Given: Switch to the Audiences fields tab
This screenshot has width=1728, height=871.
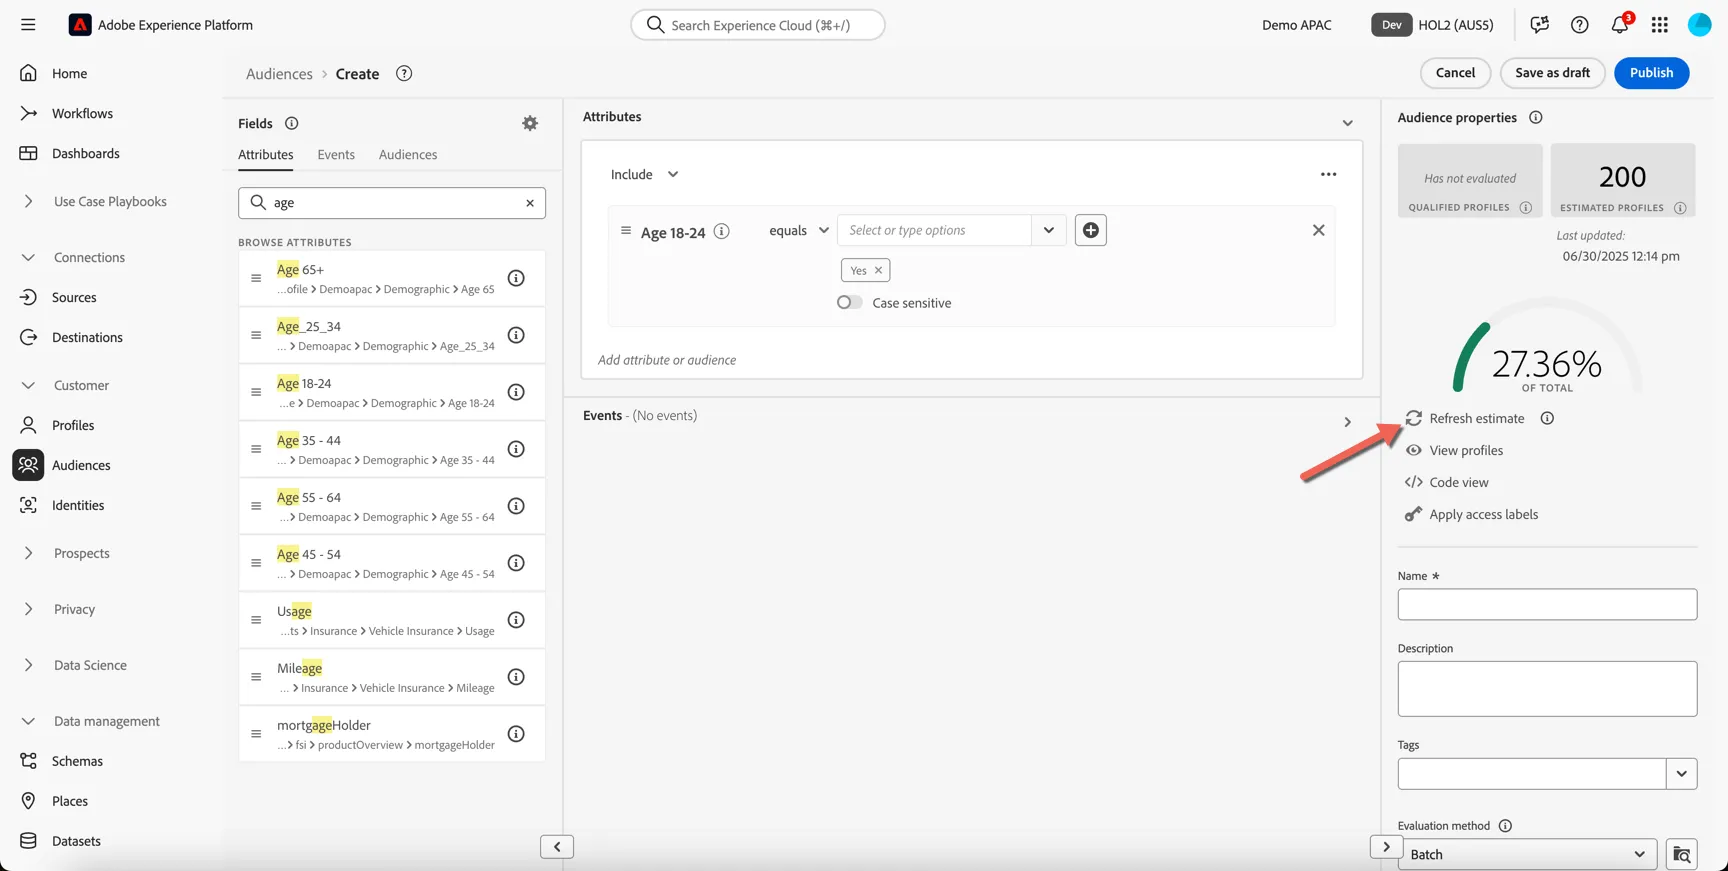Looking at the screenshot, I should 408,154.
